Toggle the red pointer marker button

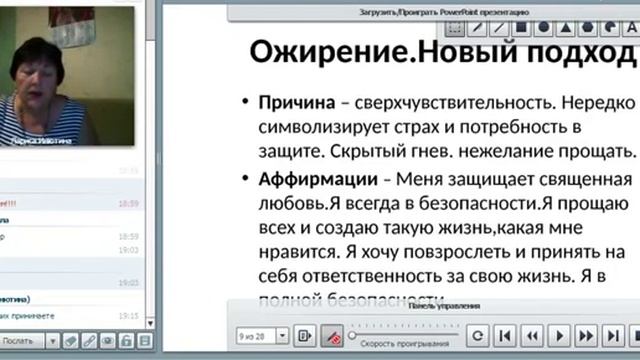332,336
